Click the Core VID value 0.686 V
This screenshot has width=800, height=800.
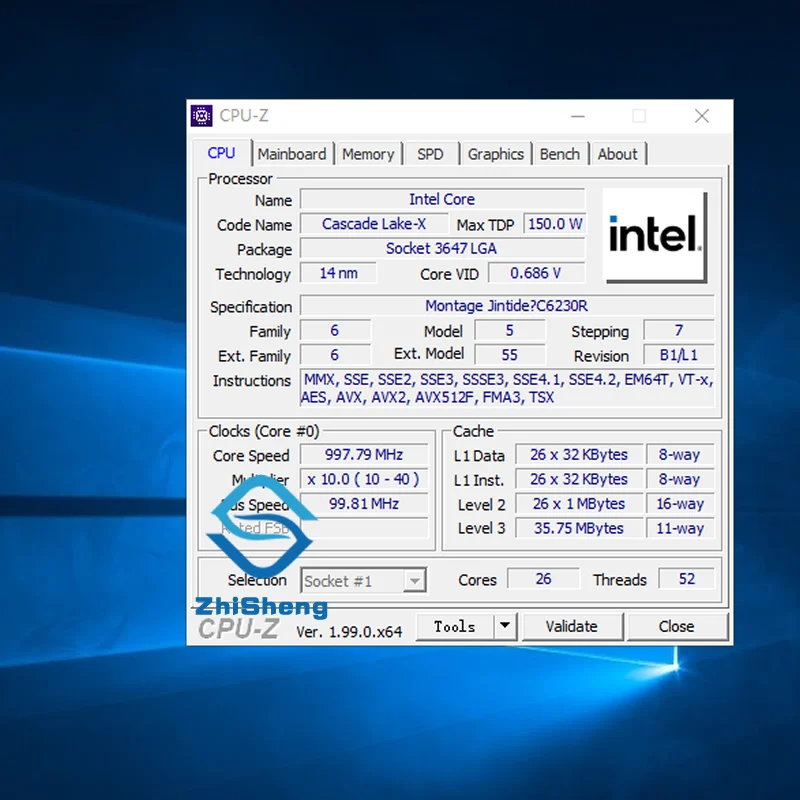(536, 273)
